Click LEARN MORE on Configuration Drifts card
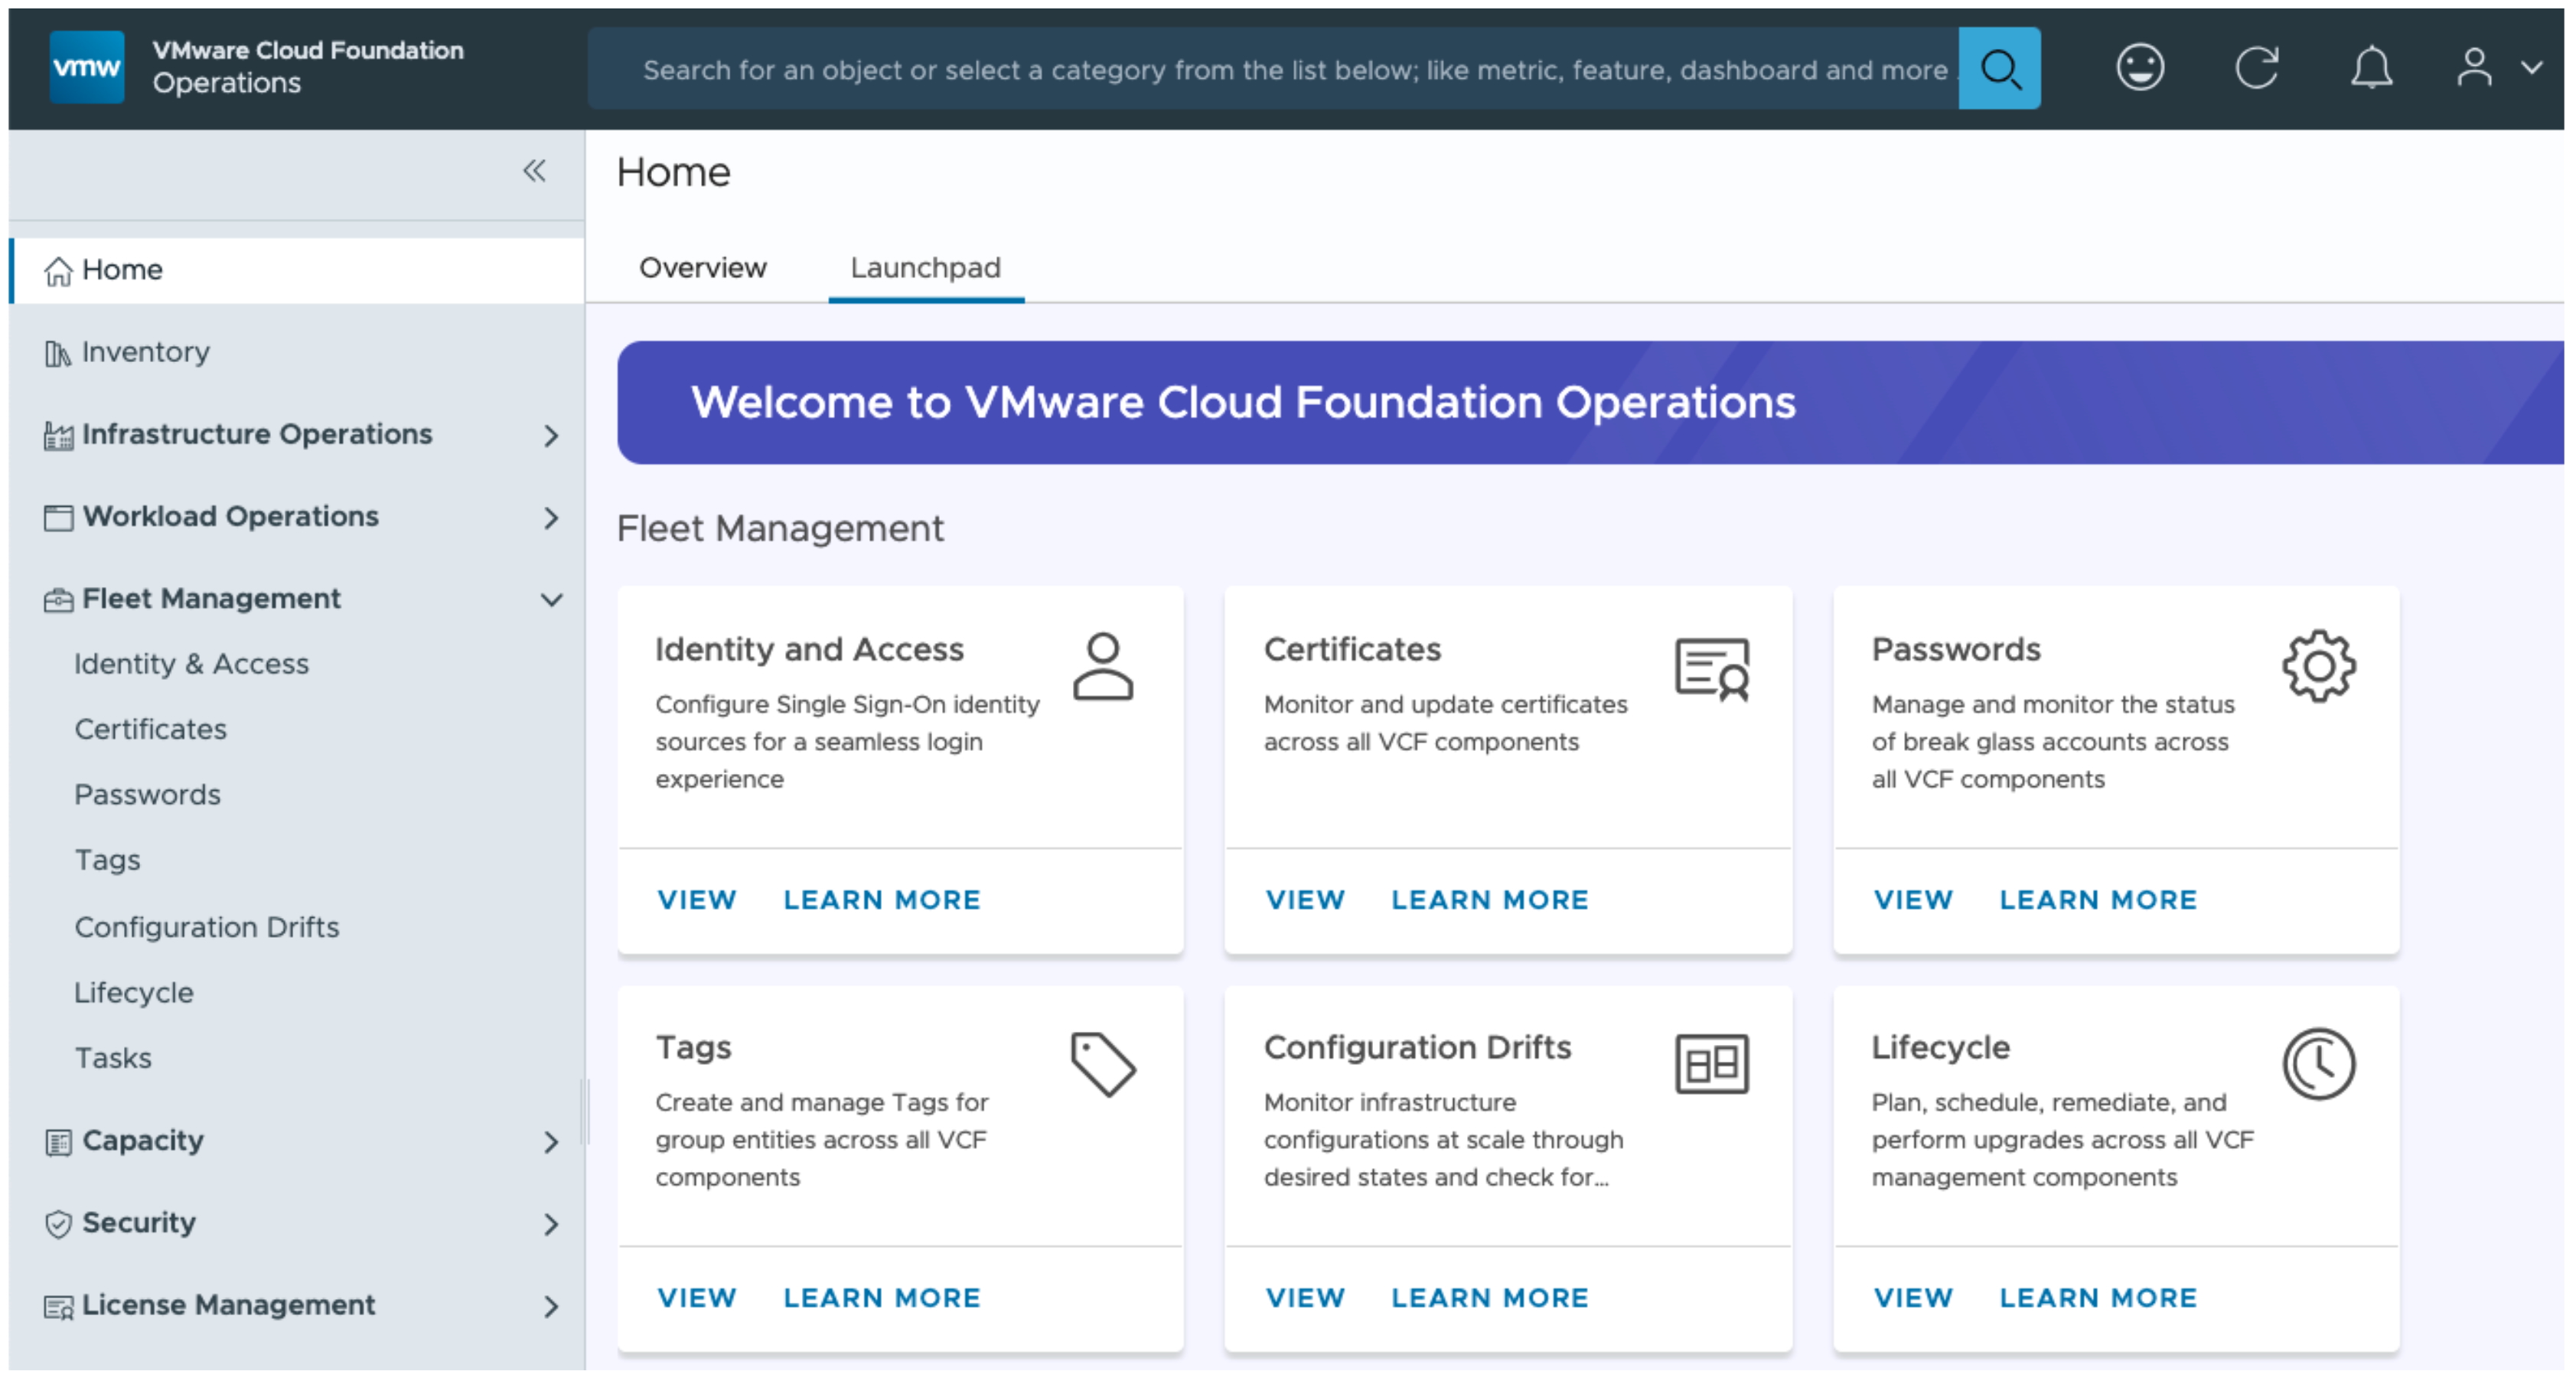2576x1381 pixels. tap(1489, 1297)
